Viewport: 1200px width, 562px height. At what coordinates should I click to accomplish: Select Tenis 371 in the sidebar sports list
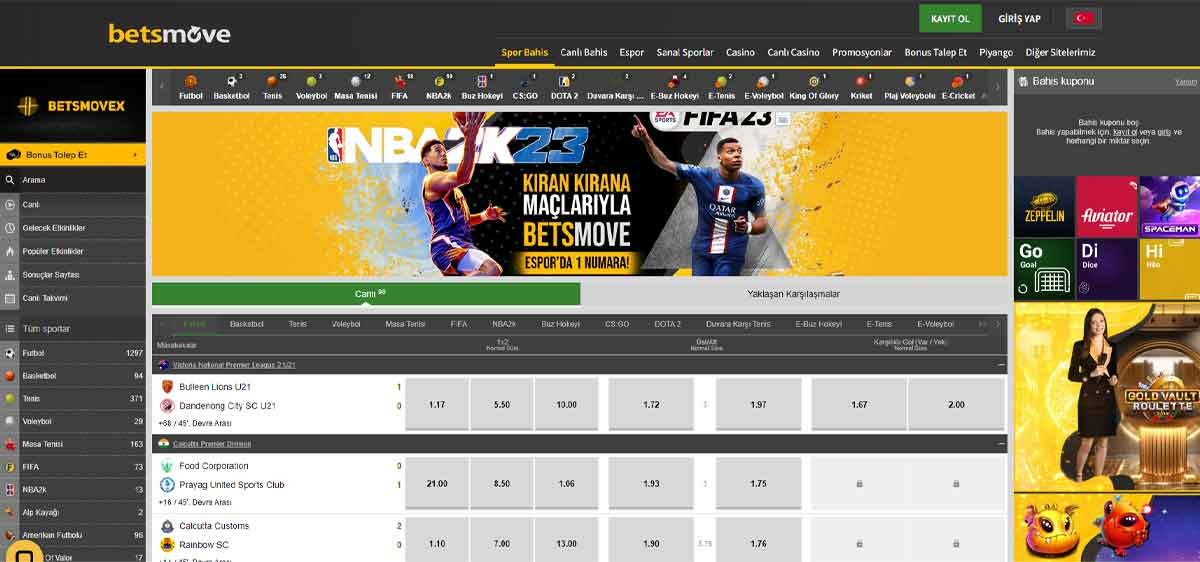(x=73, y=398)
